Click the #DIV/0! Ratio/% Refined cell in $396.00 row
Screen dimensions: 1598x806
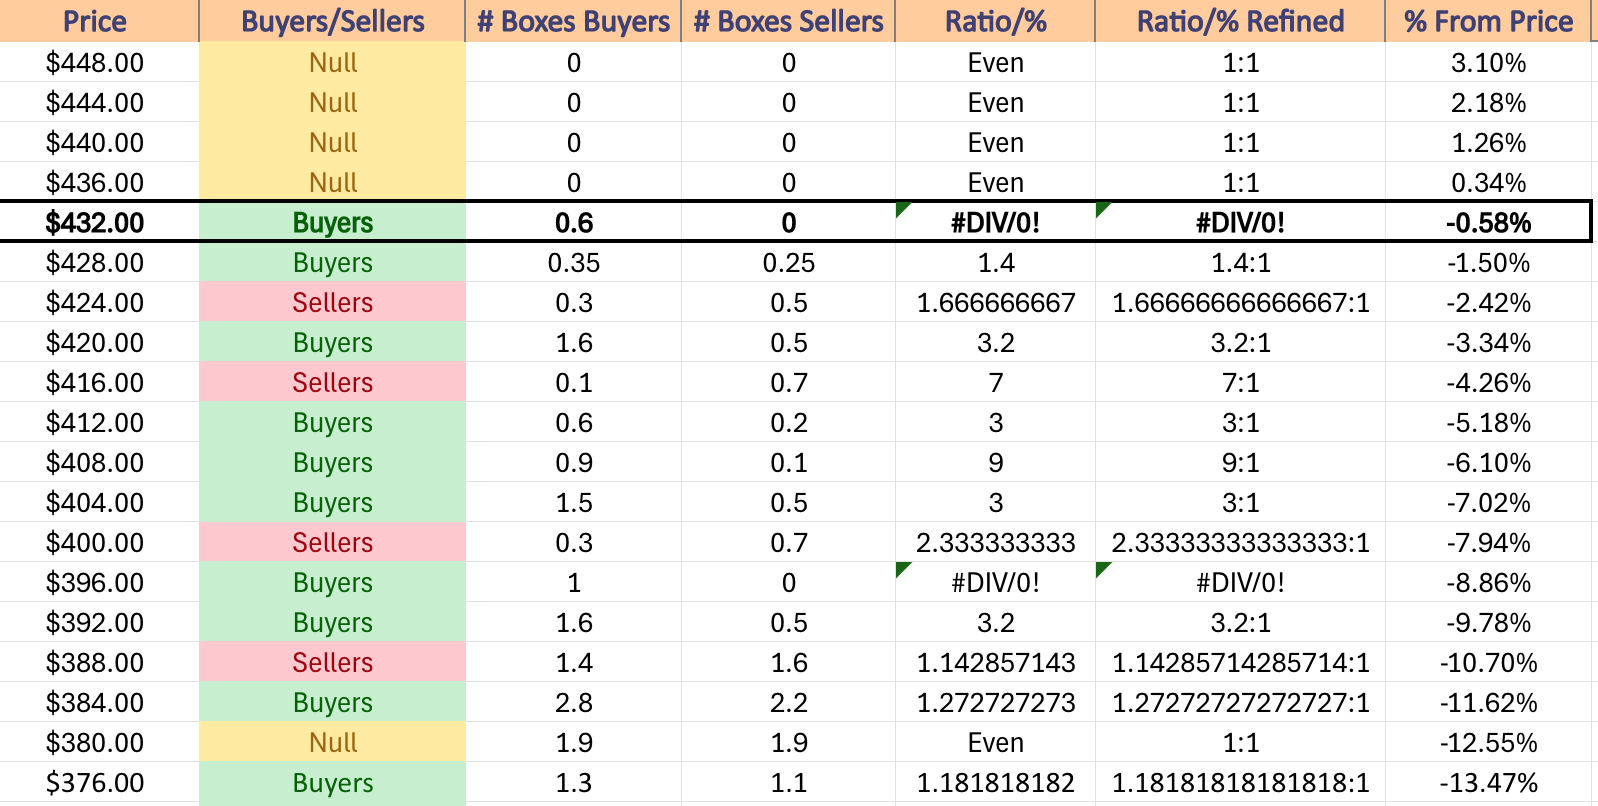click(x=1241, y=582)
